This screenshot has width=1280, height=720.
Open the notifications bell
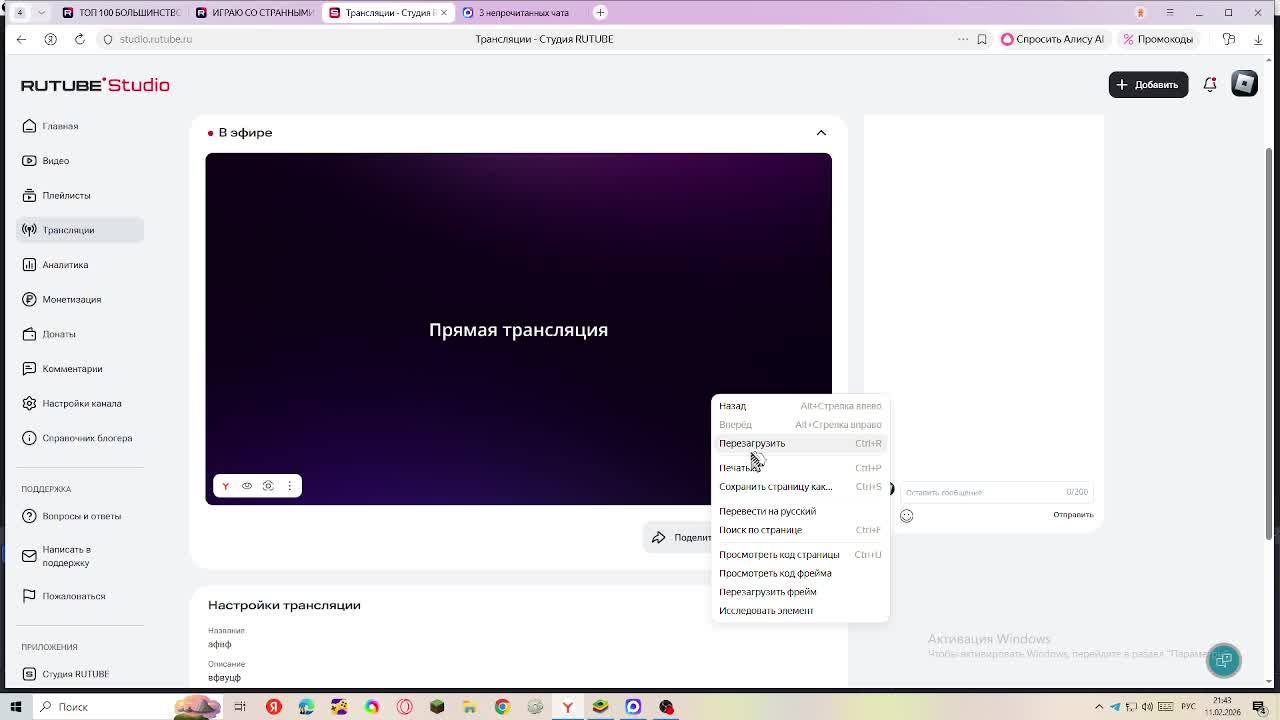(1210, 85)
